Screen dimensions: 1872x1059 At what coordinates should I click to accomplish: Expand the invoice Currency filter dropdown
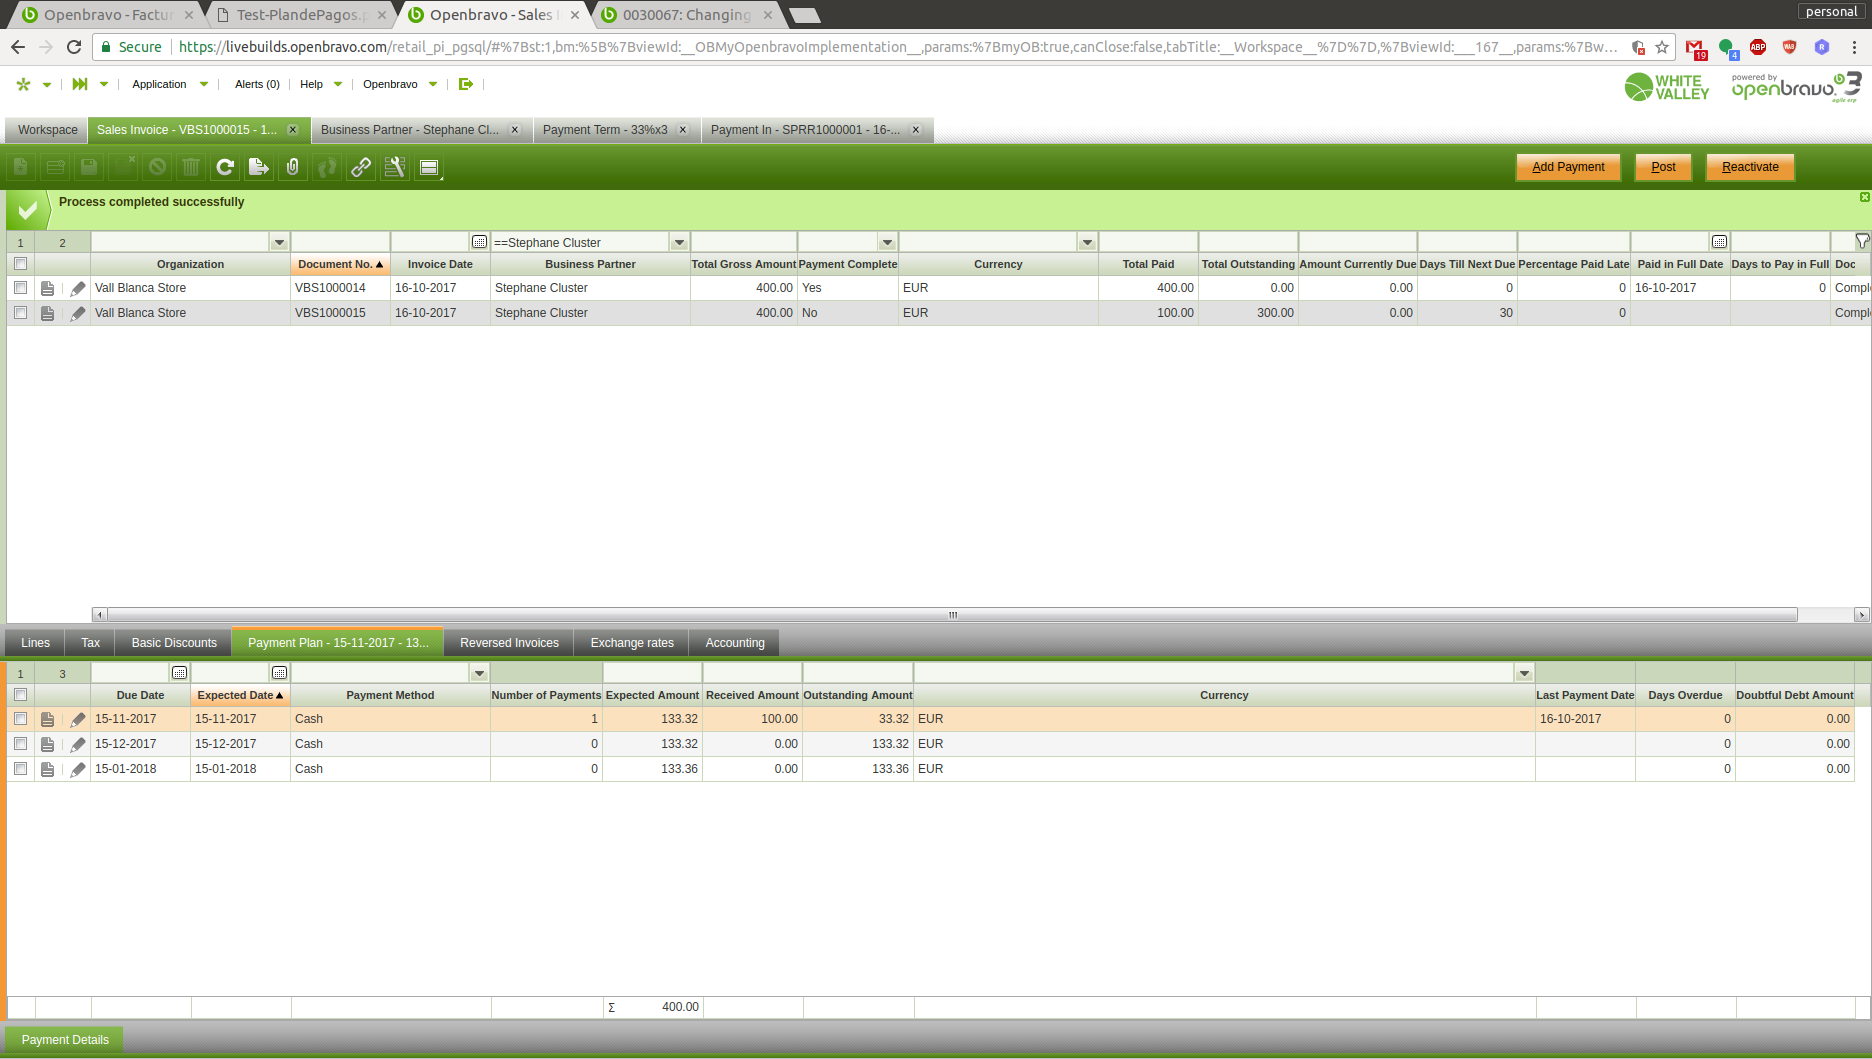(x=1087, y=243)
